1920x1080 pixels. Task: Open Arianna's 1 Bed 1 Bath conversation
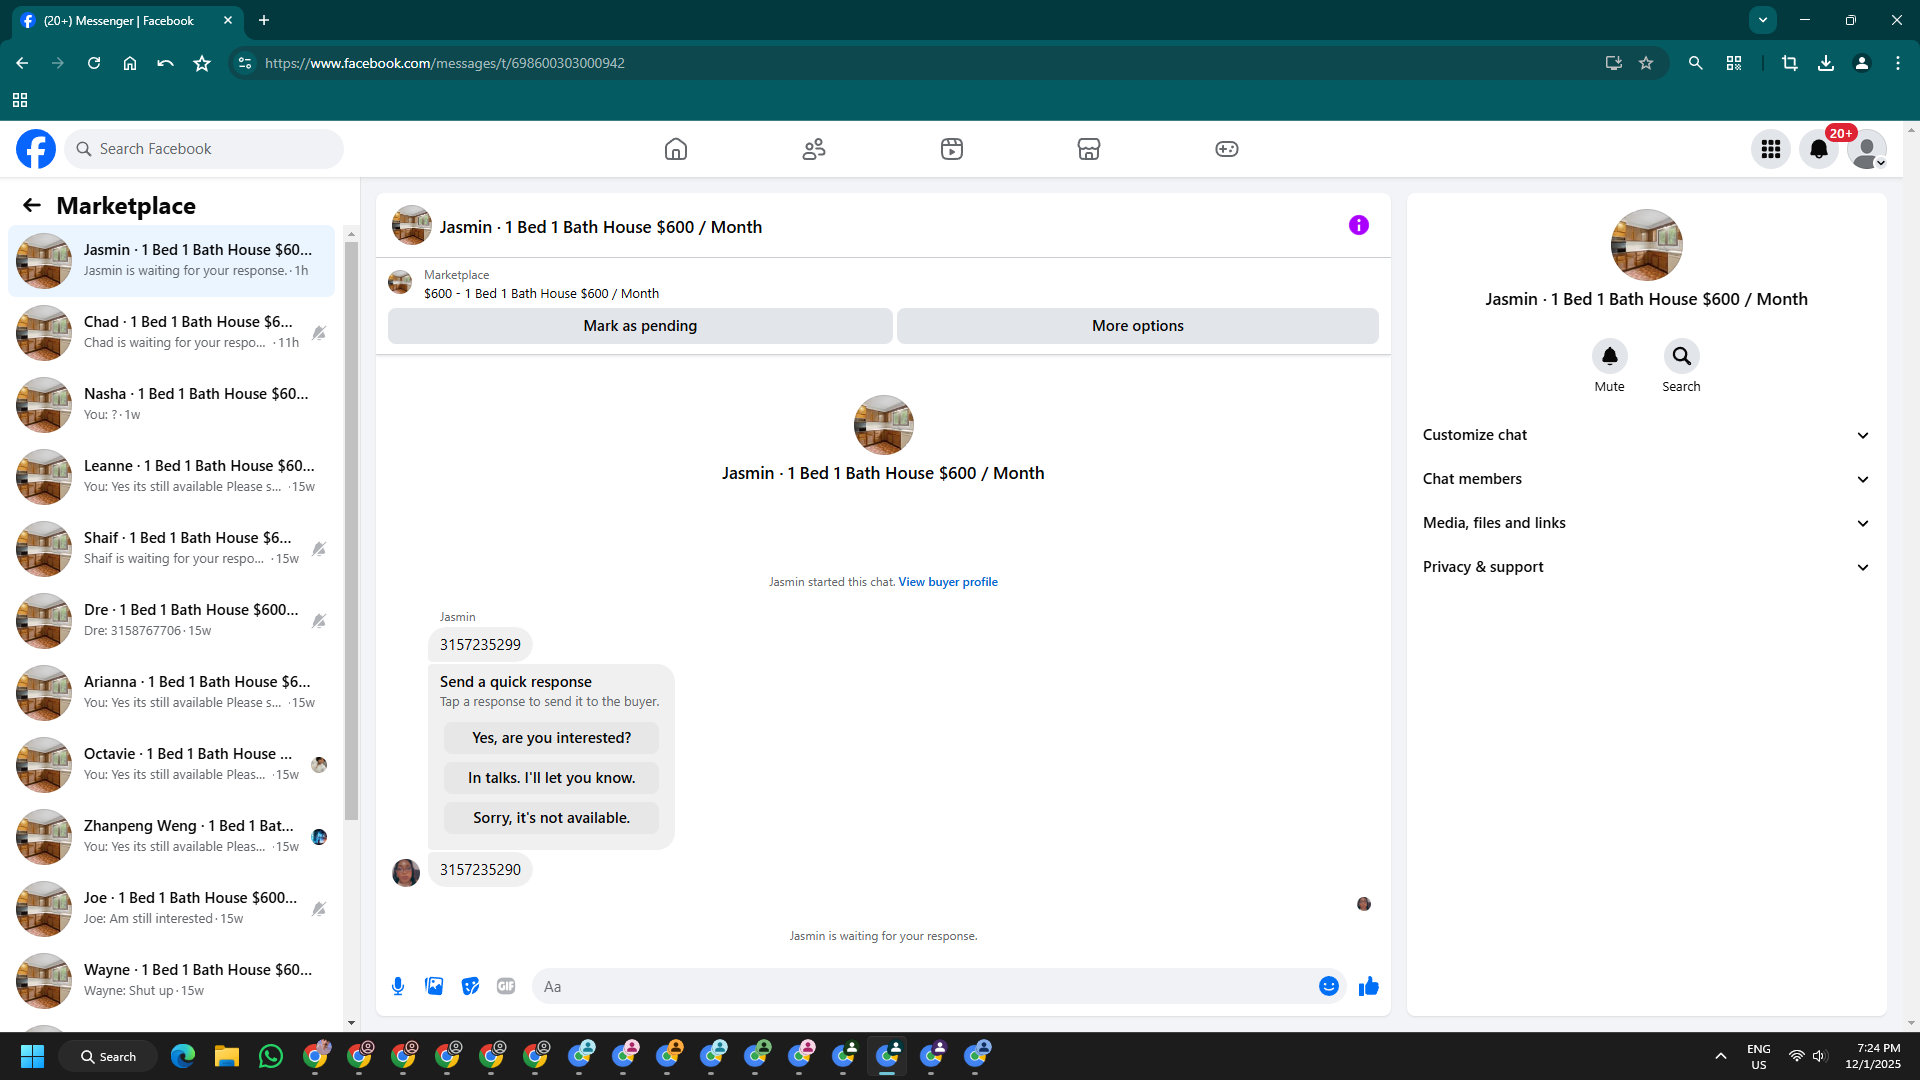click(172, 693)
